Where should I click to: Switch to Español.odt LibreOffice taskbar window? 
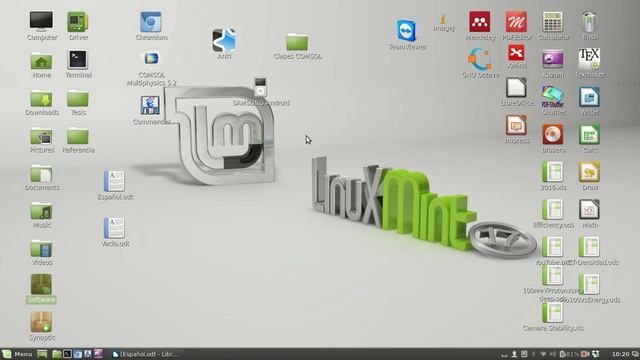[146, 354]
